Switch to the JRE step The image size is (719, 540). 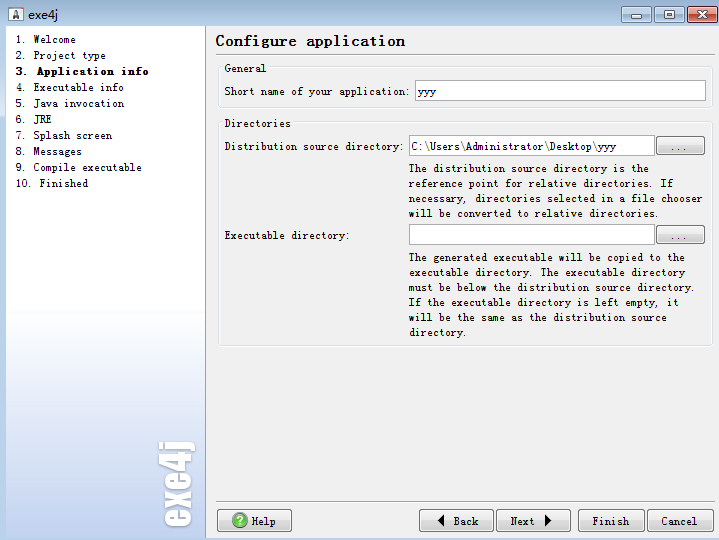pyautogui.click(x=42, y=120)
